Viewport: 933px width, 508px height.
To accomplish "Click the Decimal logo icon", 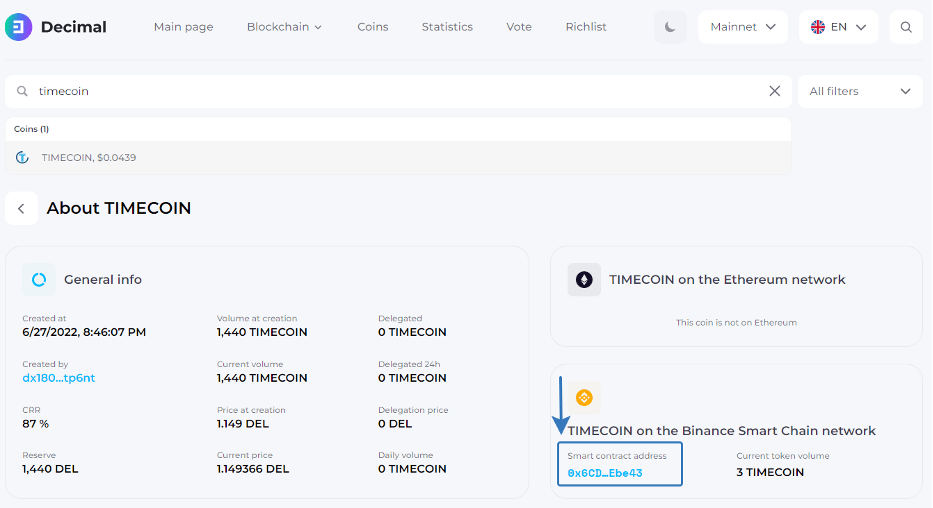I will 18,27.
